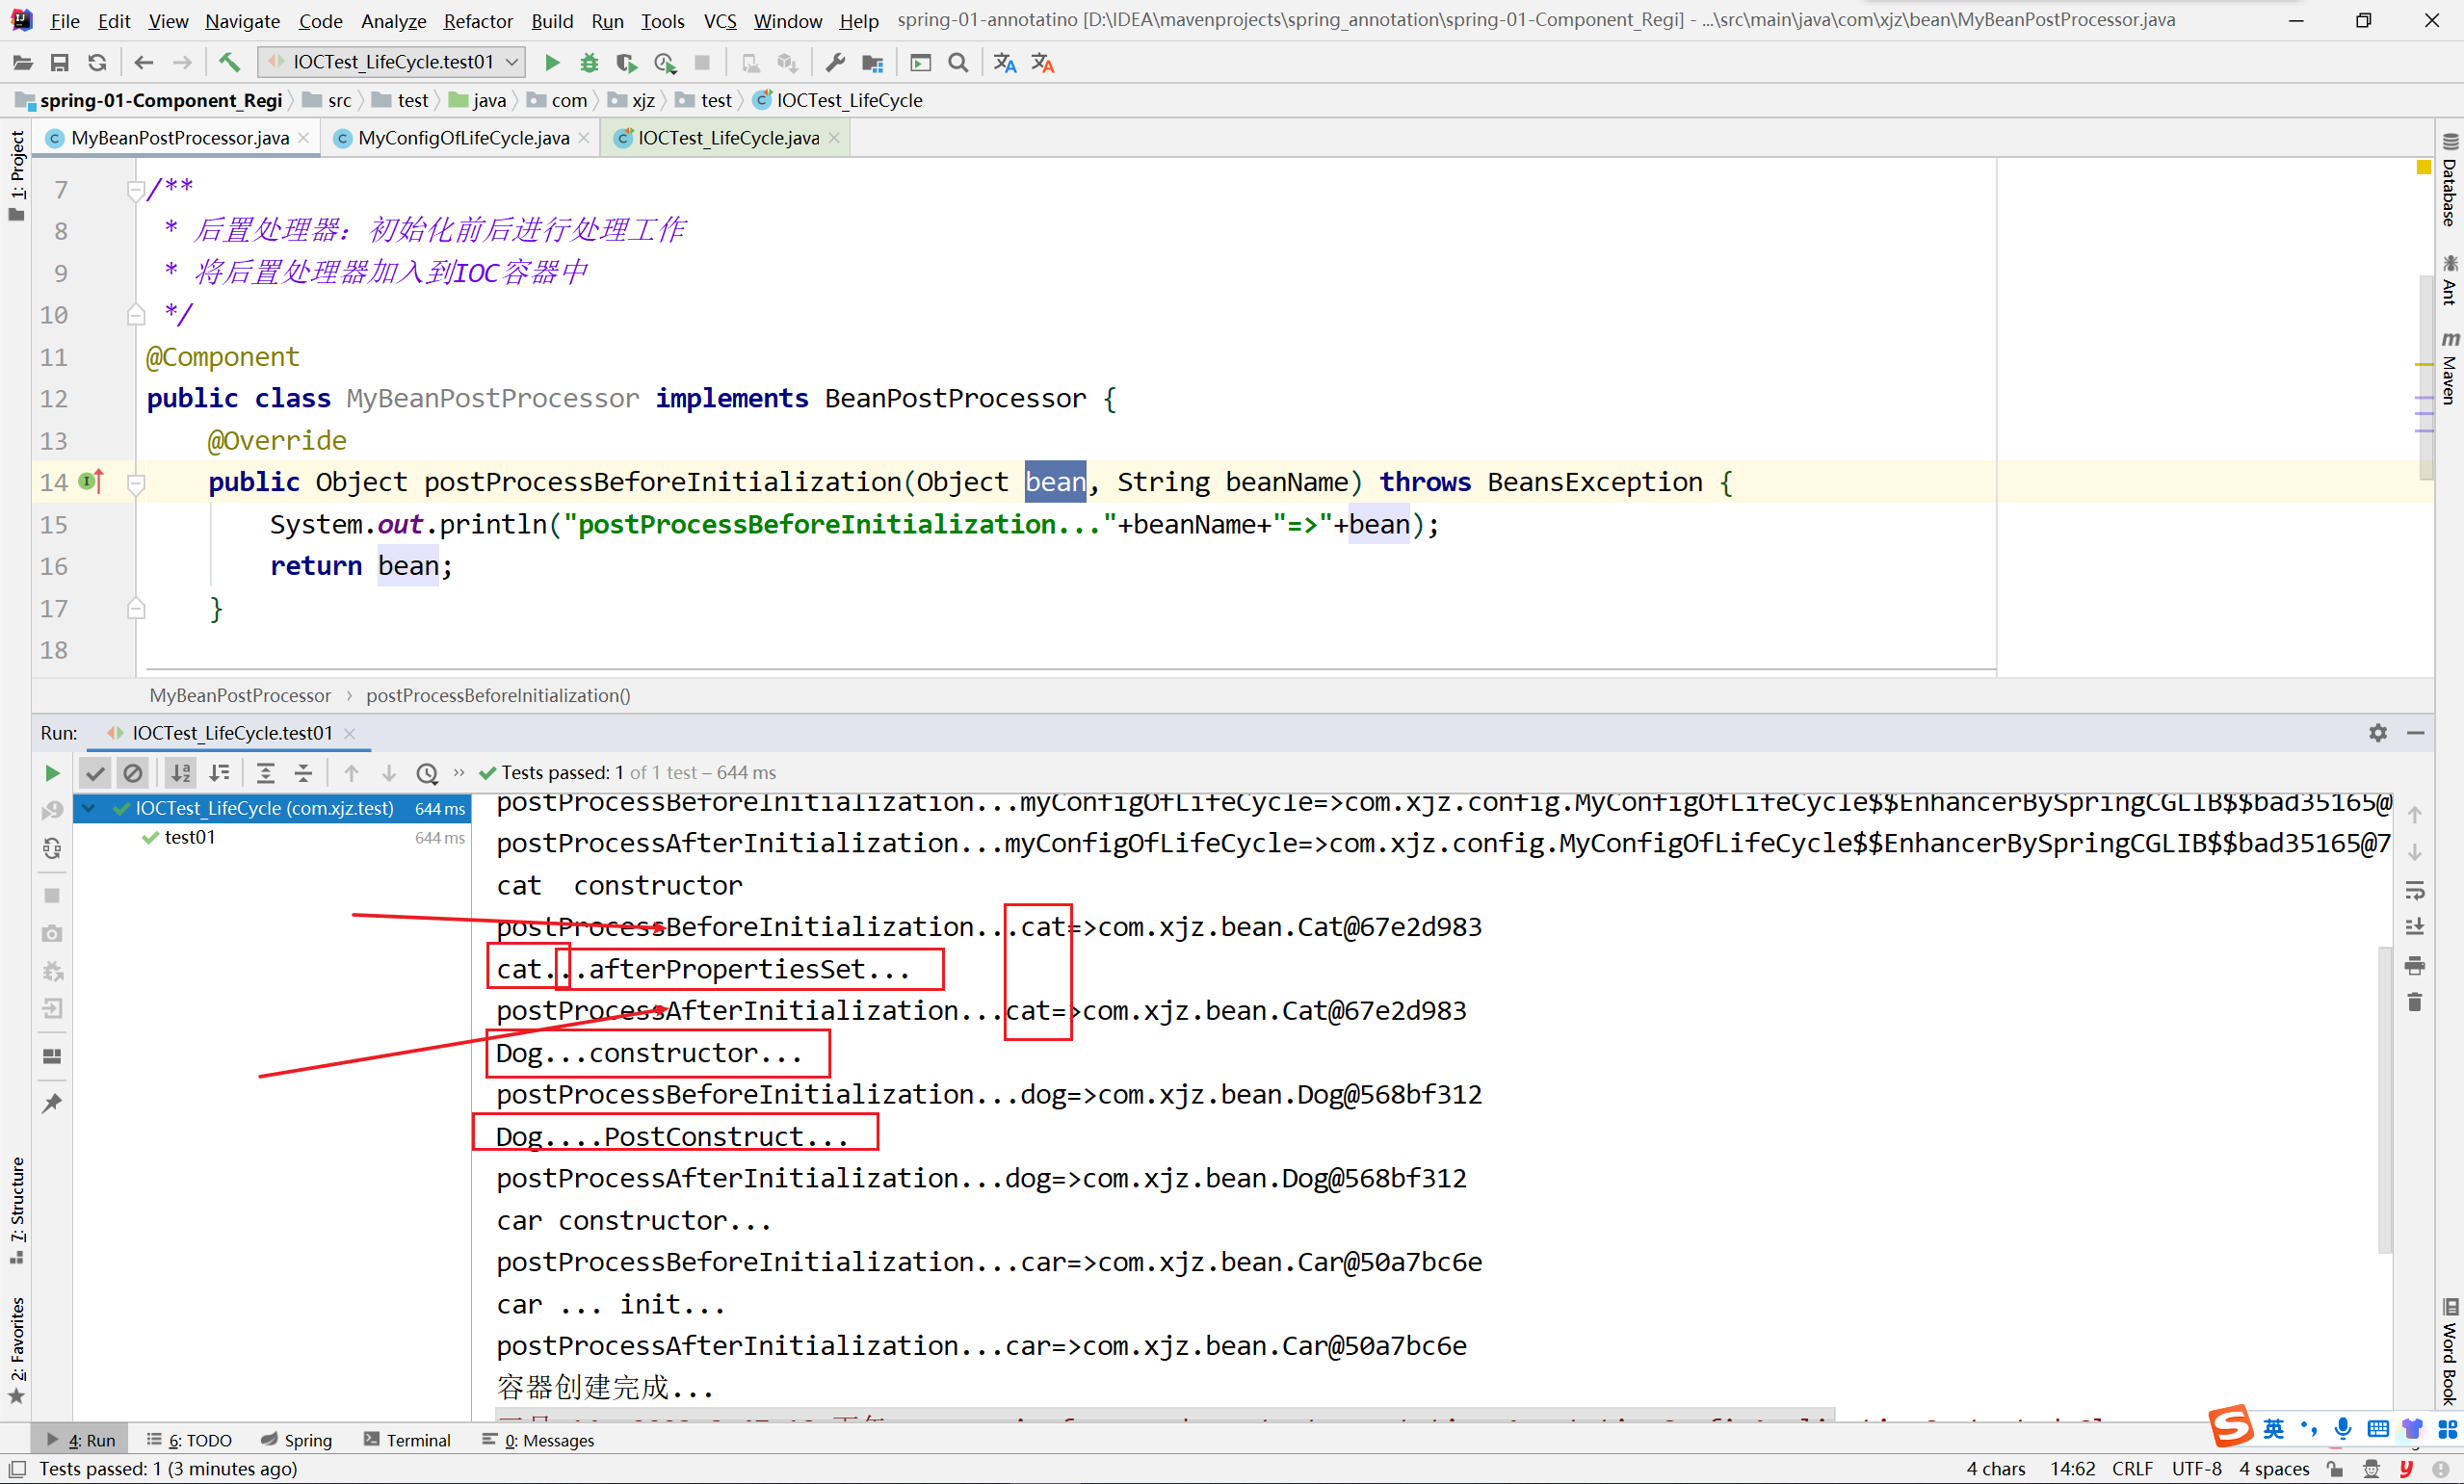Collapse All test results
The width and height of the screenshot is (2464, 1484).
tap(304, 773)
